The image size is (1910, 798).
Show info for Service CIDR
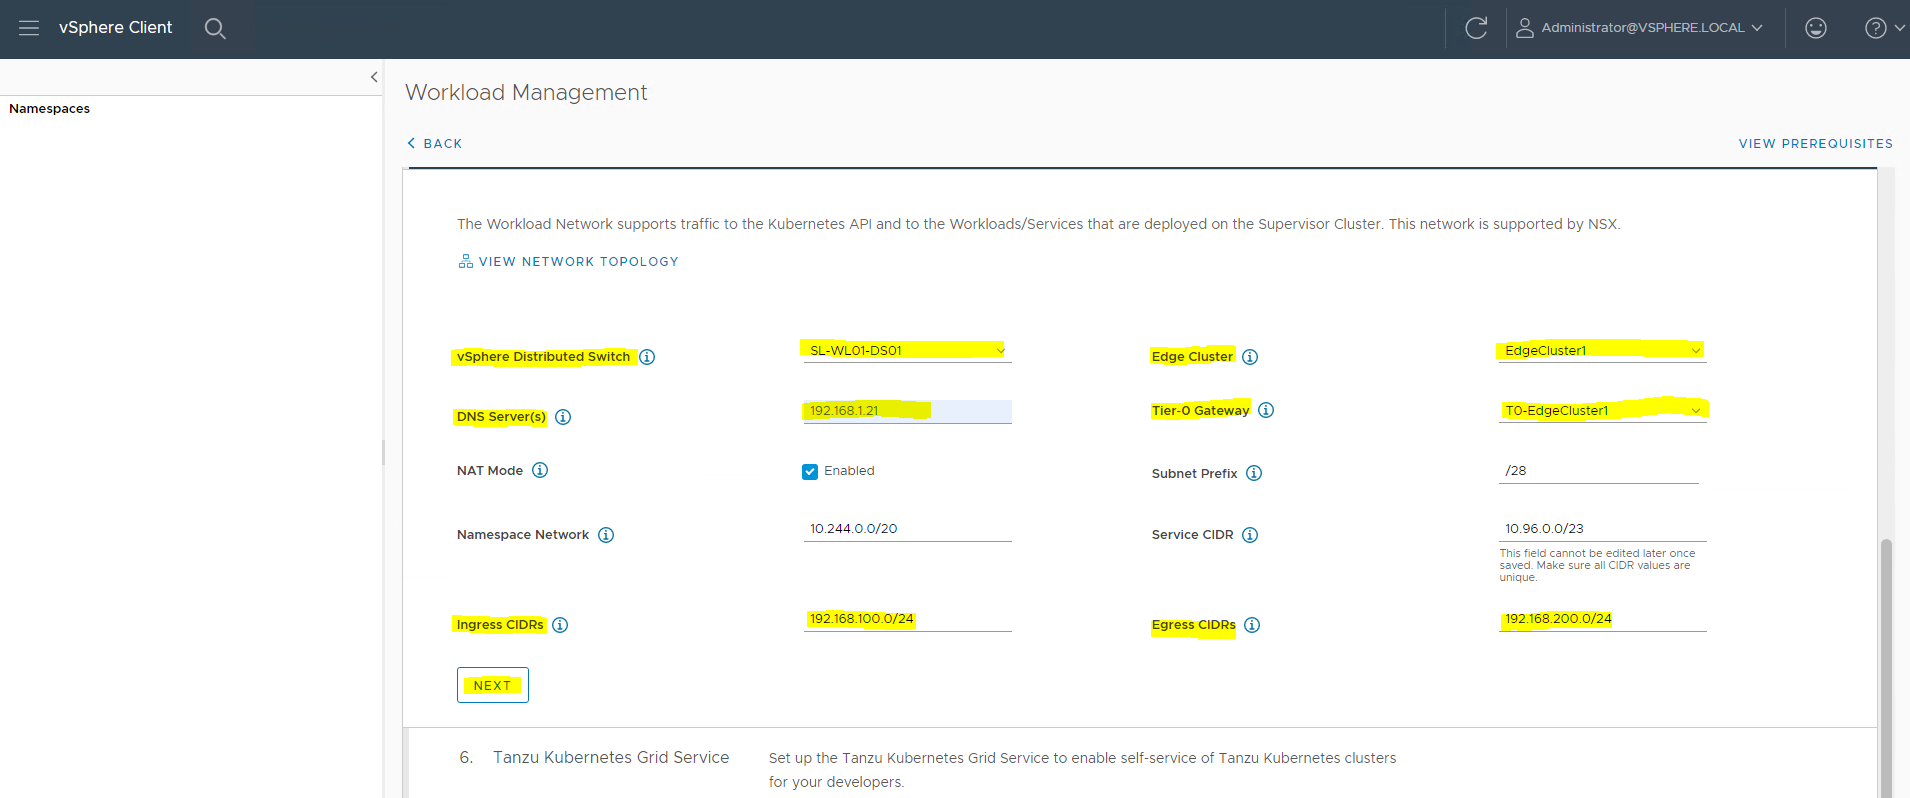click(x=1250, y=535)
